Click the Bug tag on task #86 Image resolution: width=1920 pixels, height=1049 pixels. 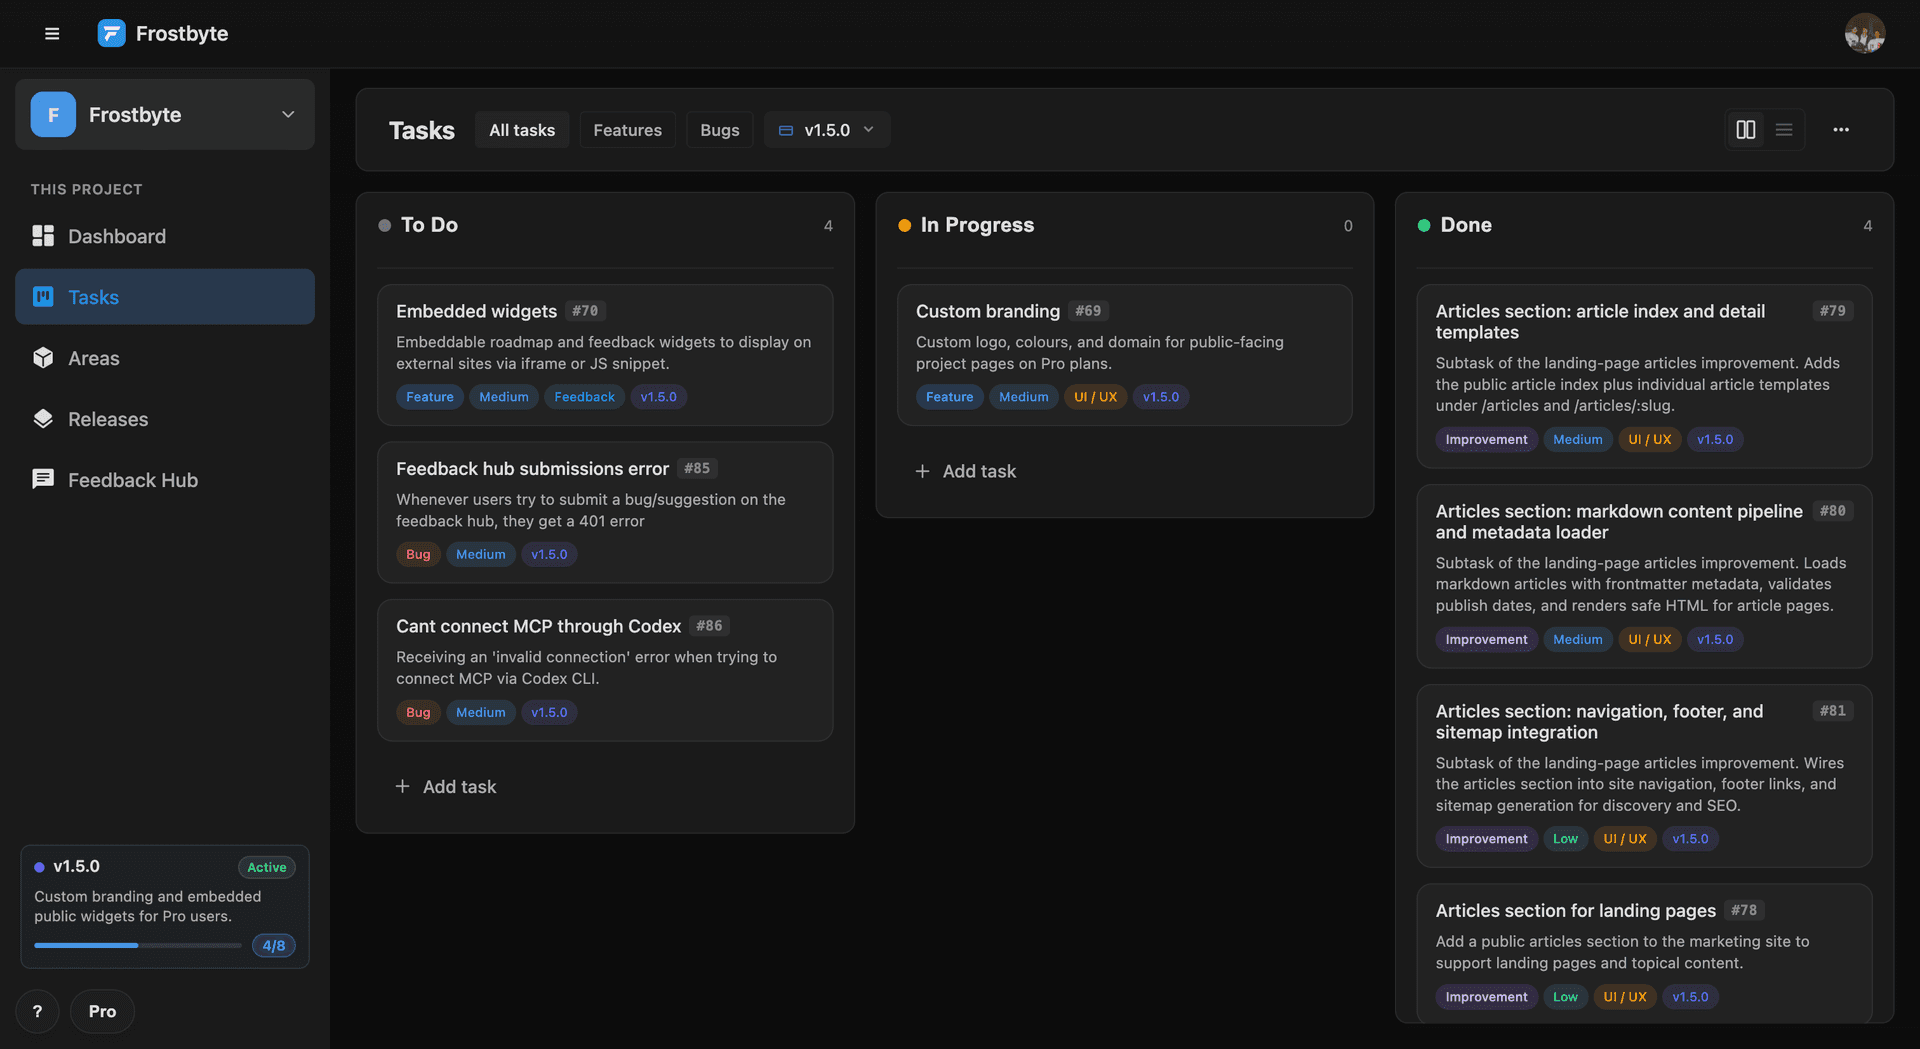pos(418,712)
